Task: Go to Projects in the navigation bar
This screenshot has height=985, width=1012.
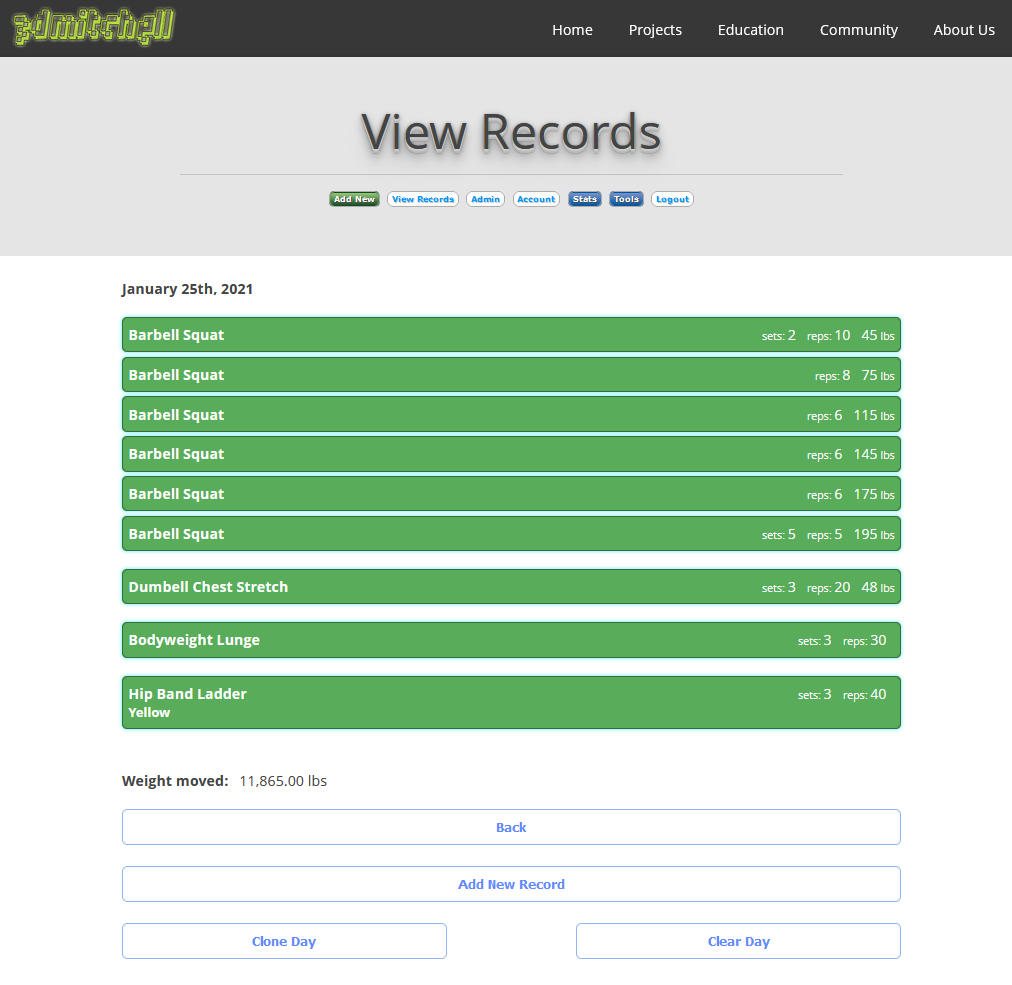Action: pos(655,30)
